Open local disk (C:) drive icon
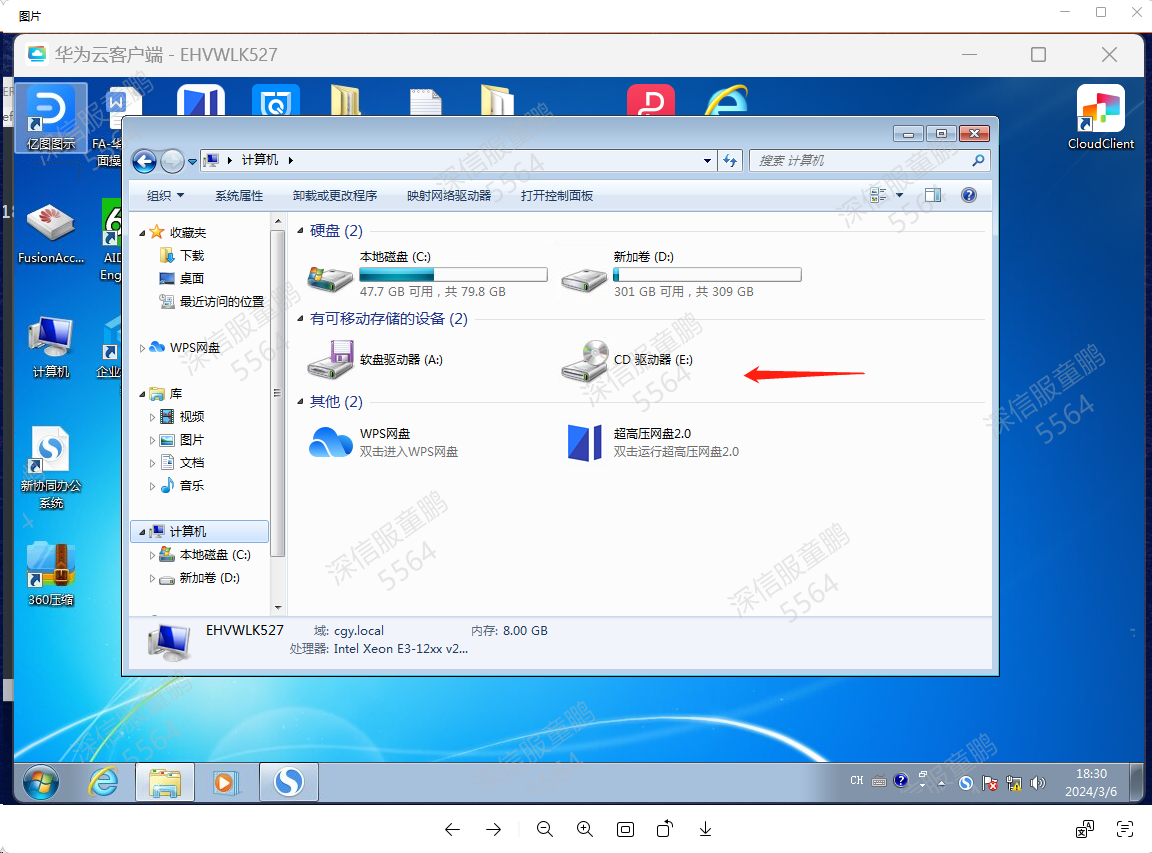Image resolution: width=1152 pixels, height=853 pixels. (x=331, y=277)
